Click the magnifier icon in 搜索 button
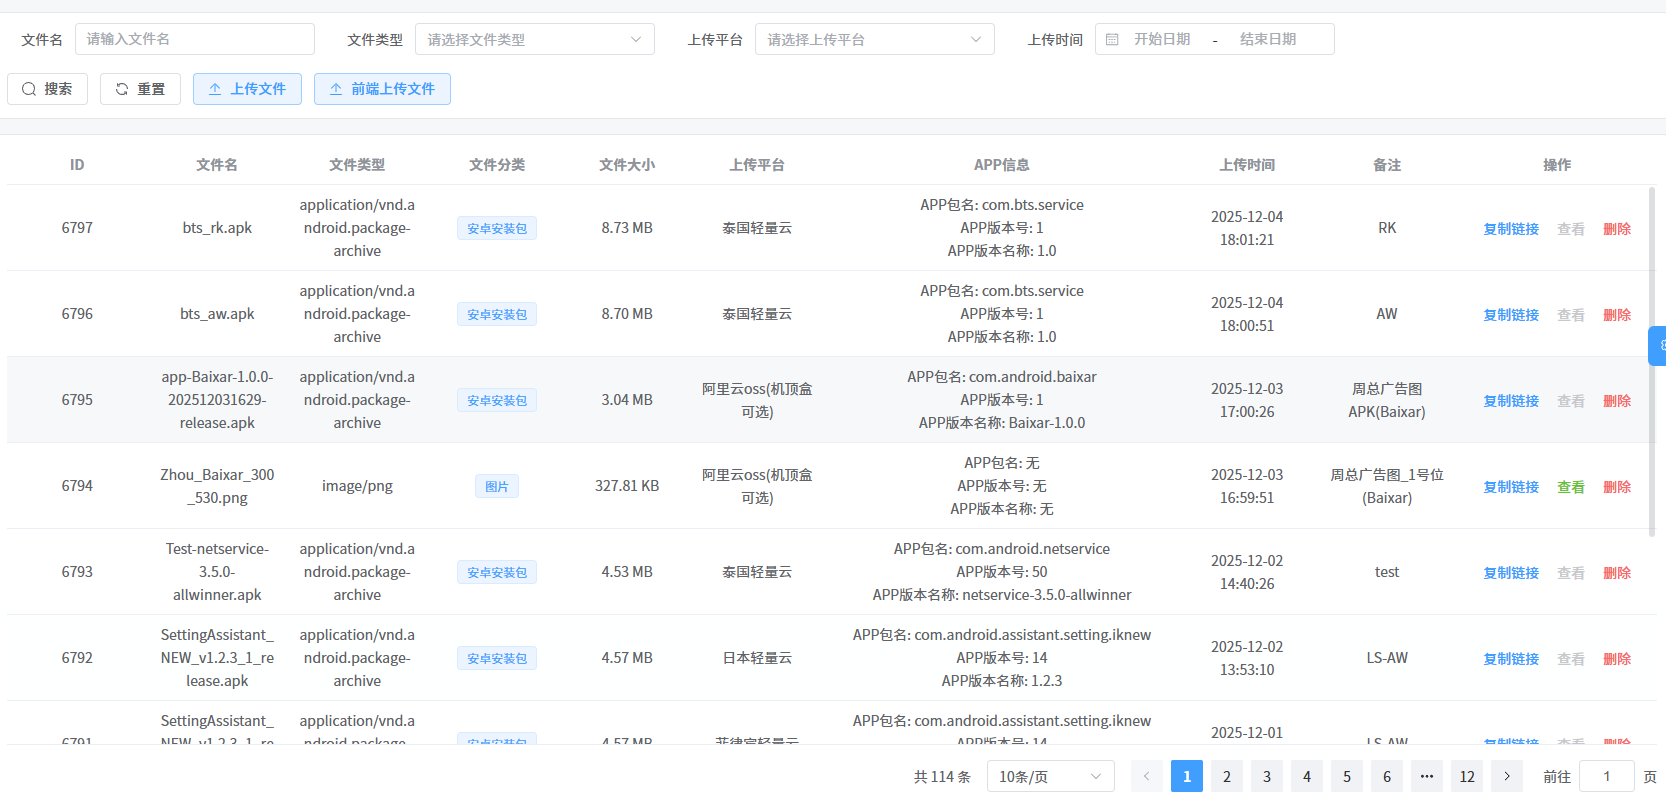The image size is (1666, 806). point(29,89)
